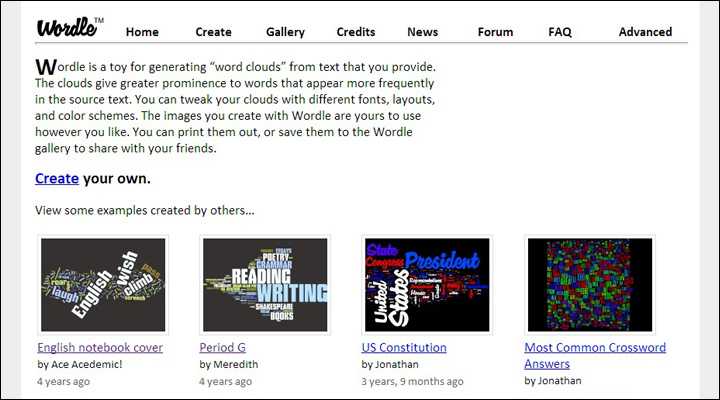Open the English notebook cover thumbnail
720x400 pixels.
point(102,285)
